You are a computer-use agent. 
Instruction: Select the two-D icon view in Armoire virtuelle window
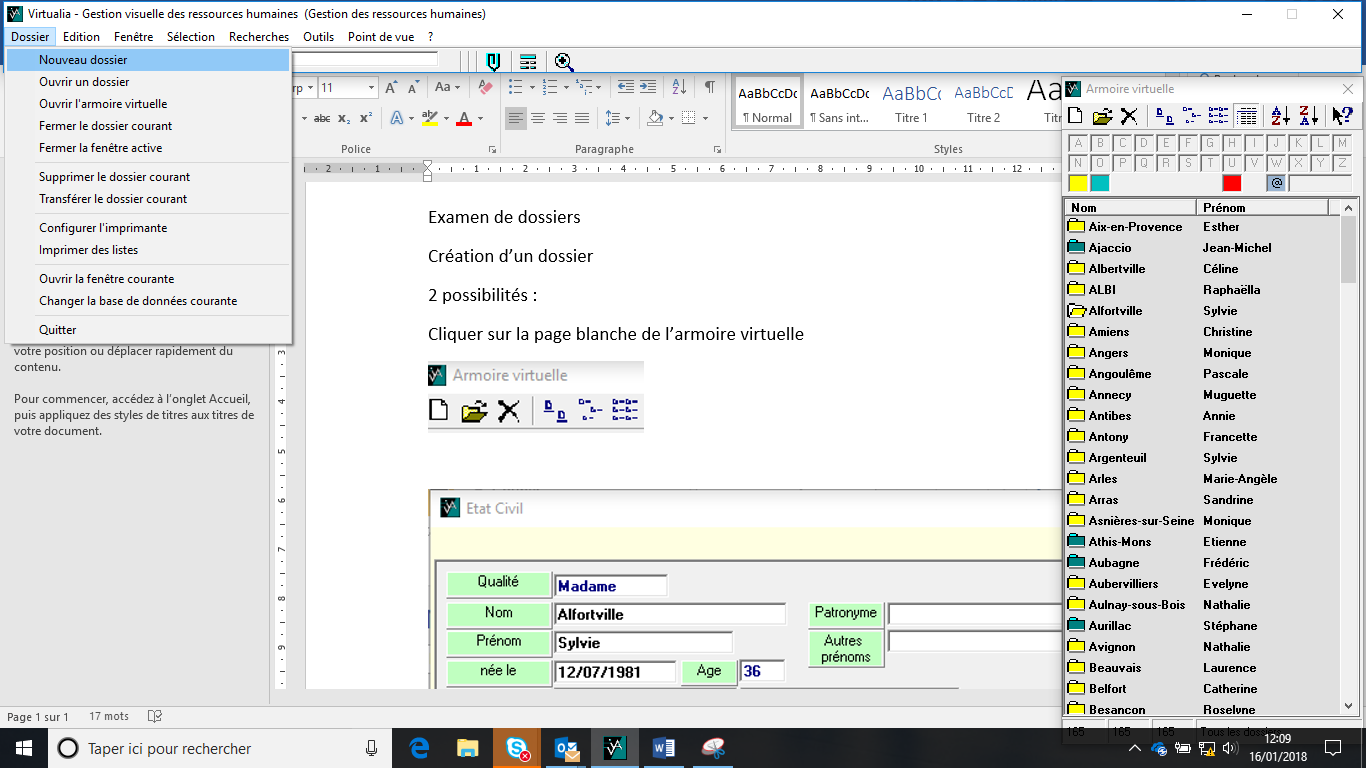point(1164,116)
